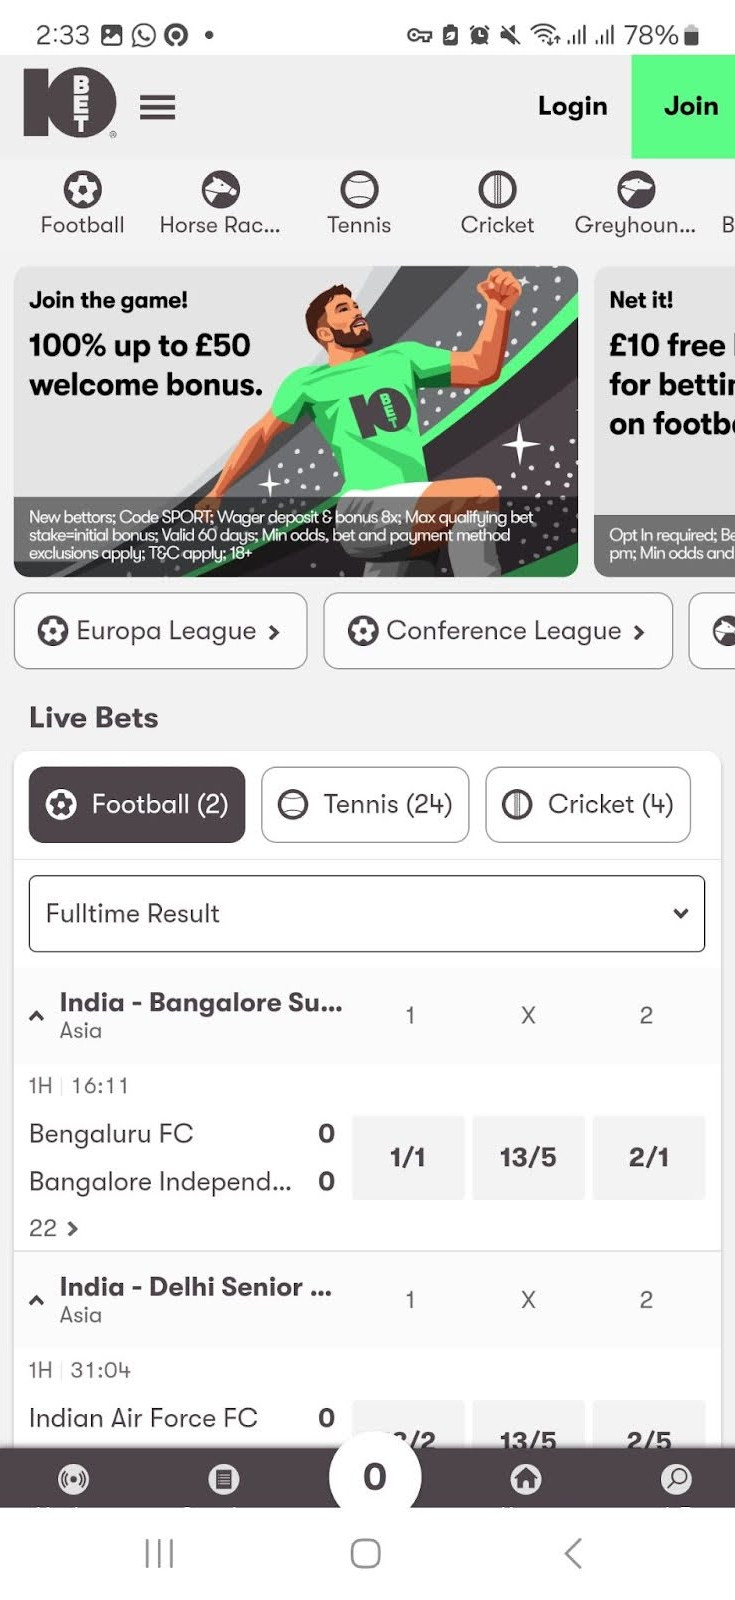This screenshot has height=1600, width=735.
Task: Open Horse Racing sport icon
Action: 220,203
